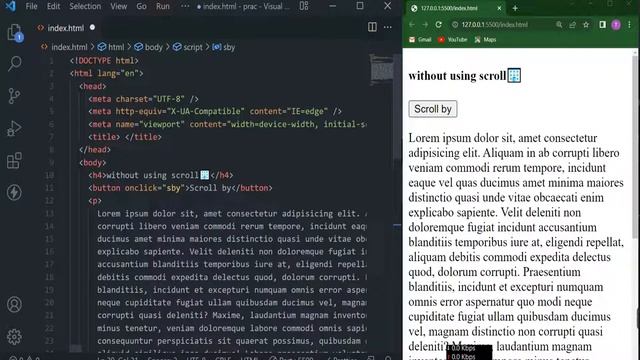Image resolution: width=640 pixels, height=360 pixels.
Task: Open a new browser tab
Action: coord(515,8)
